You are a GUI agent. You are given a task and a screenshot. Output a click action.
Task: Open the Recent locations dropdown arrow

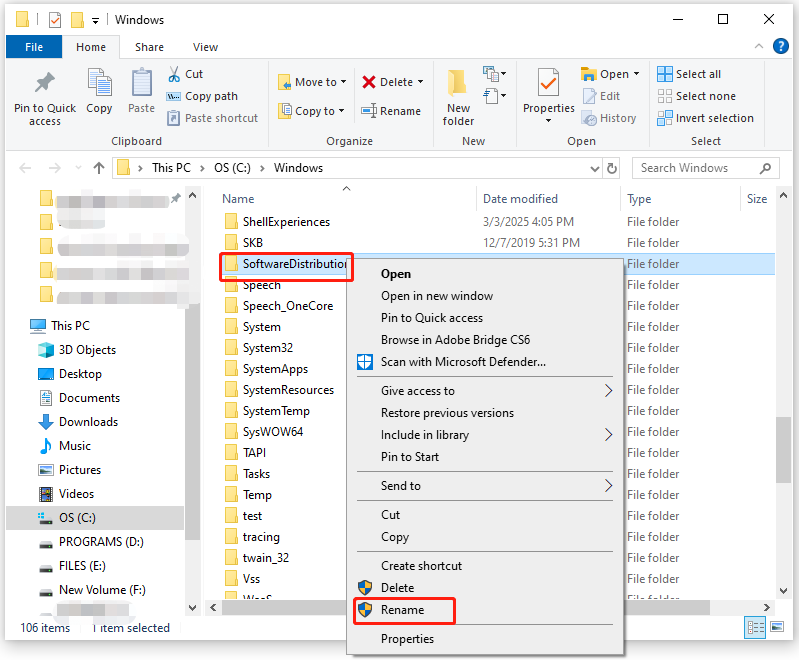[78, 167]
